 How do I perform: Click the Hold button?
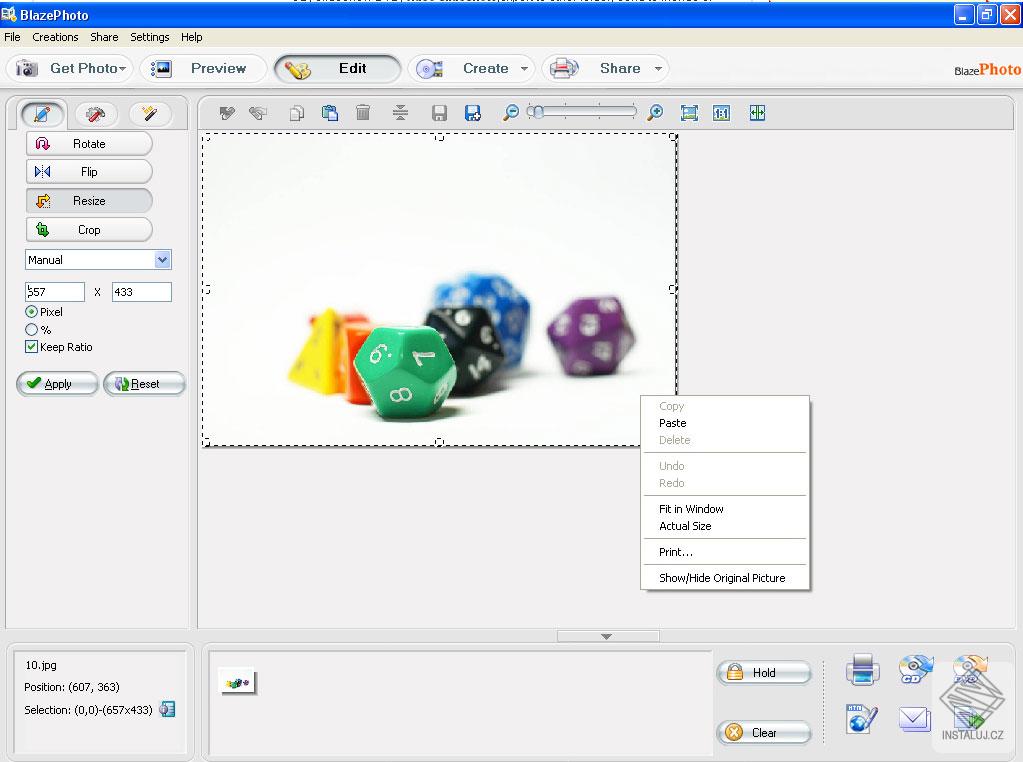pos(764,673)
